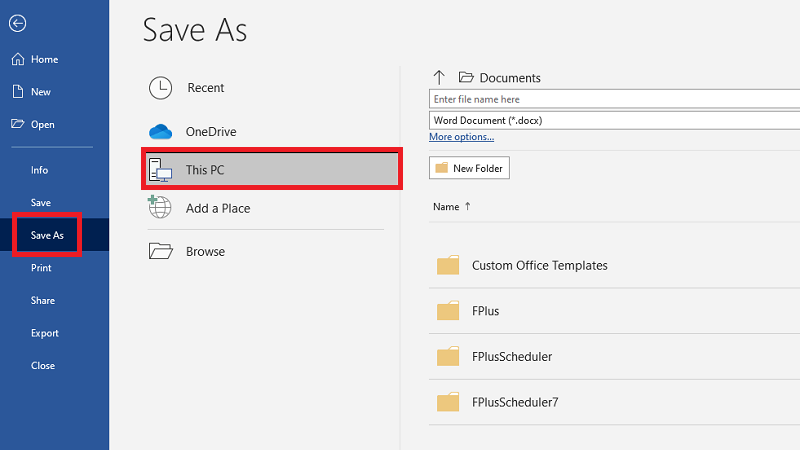The width and height of the screenshot is (800, 450).
Task: Click the file name input field
Action: (614, 100)
